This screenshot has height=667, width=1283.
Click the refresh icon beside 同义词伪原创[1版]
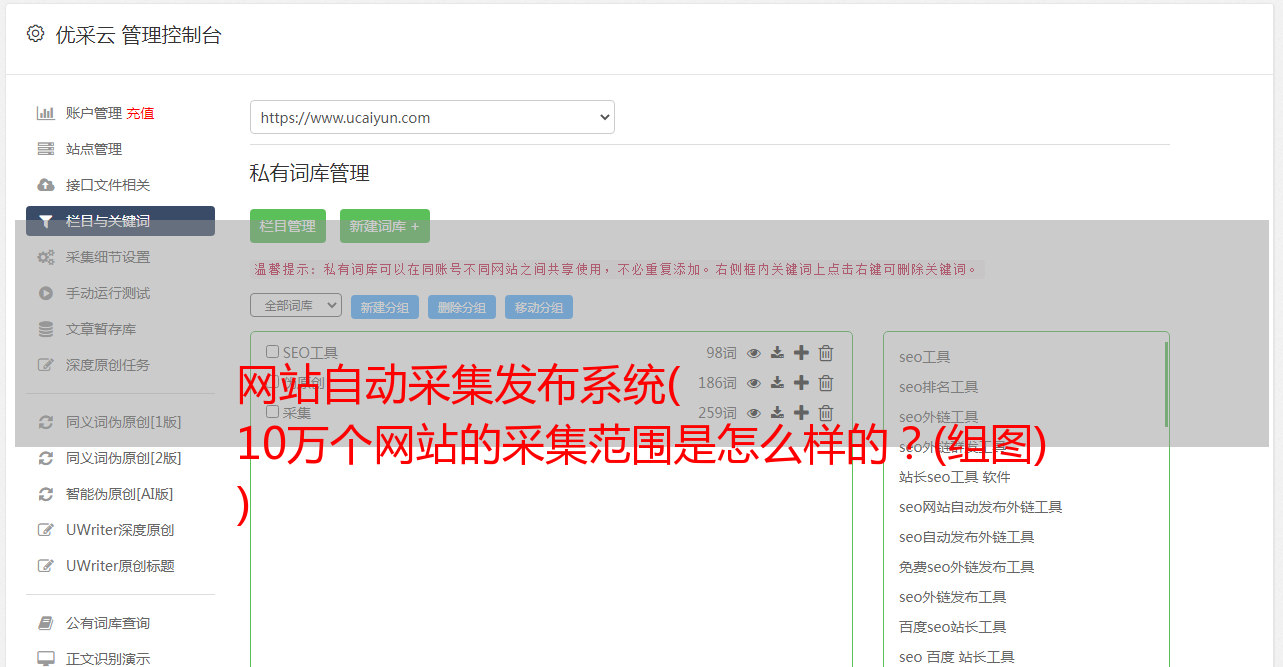point(46,422)
